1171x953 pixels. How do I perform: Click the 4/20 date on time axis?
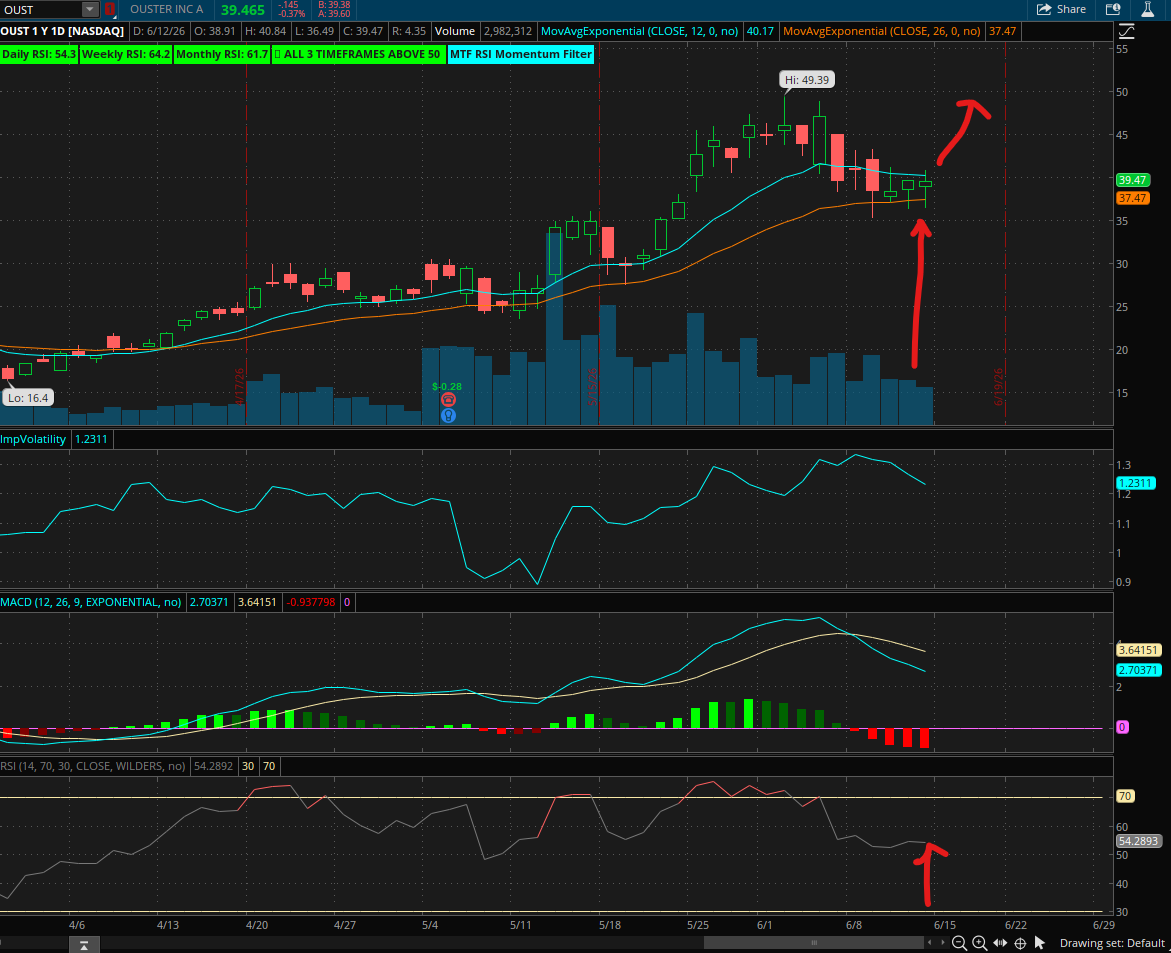pyautogui.click(x=257, y=925)
